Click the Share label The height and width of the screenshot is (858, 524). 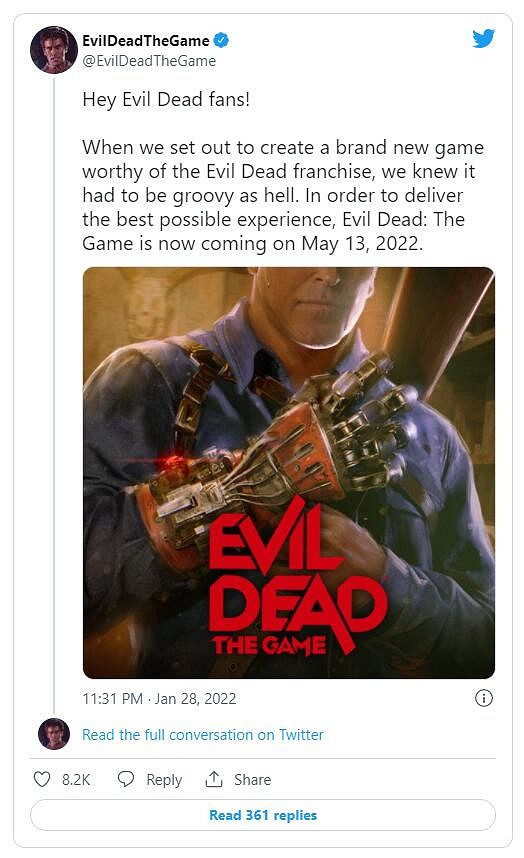coord(252,779)
